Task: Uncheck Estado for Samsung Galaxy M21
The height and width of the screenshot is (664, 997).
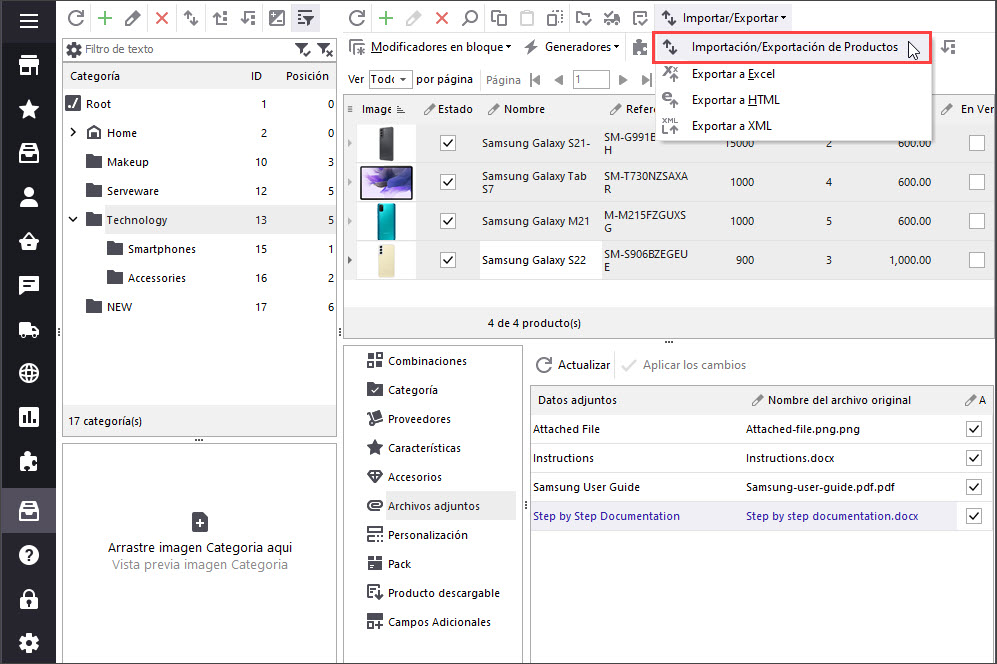Action: [448, 221]
